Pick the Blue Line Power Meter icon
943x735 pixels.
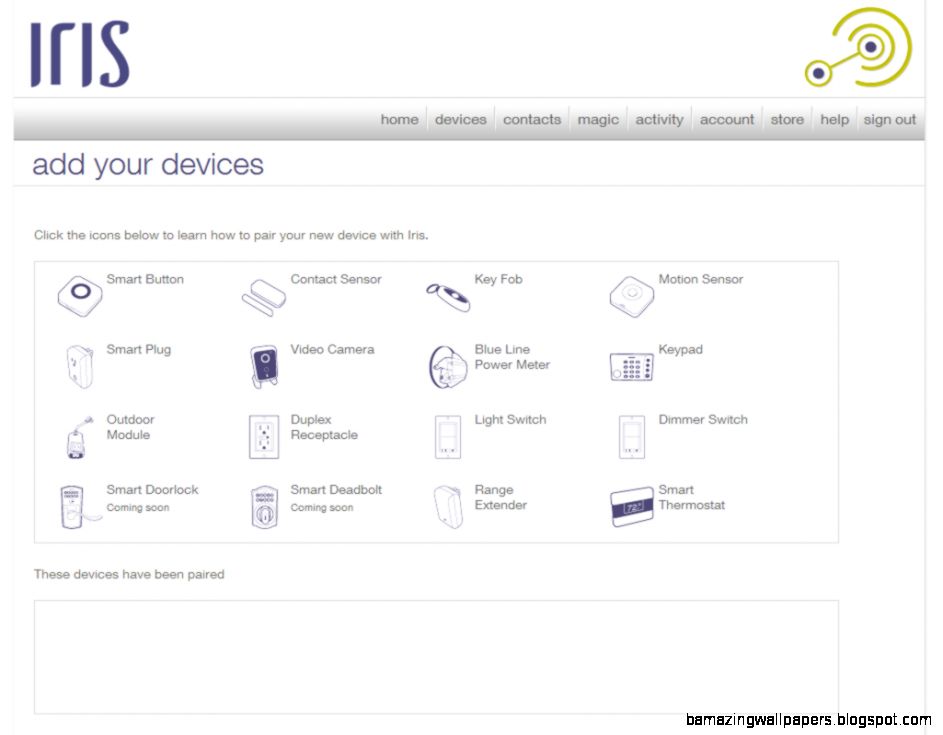click(x=448, y=366)
